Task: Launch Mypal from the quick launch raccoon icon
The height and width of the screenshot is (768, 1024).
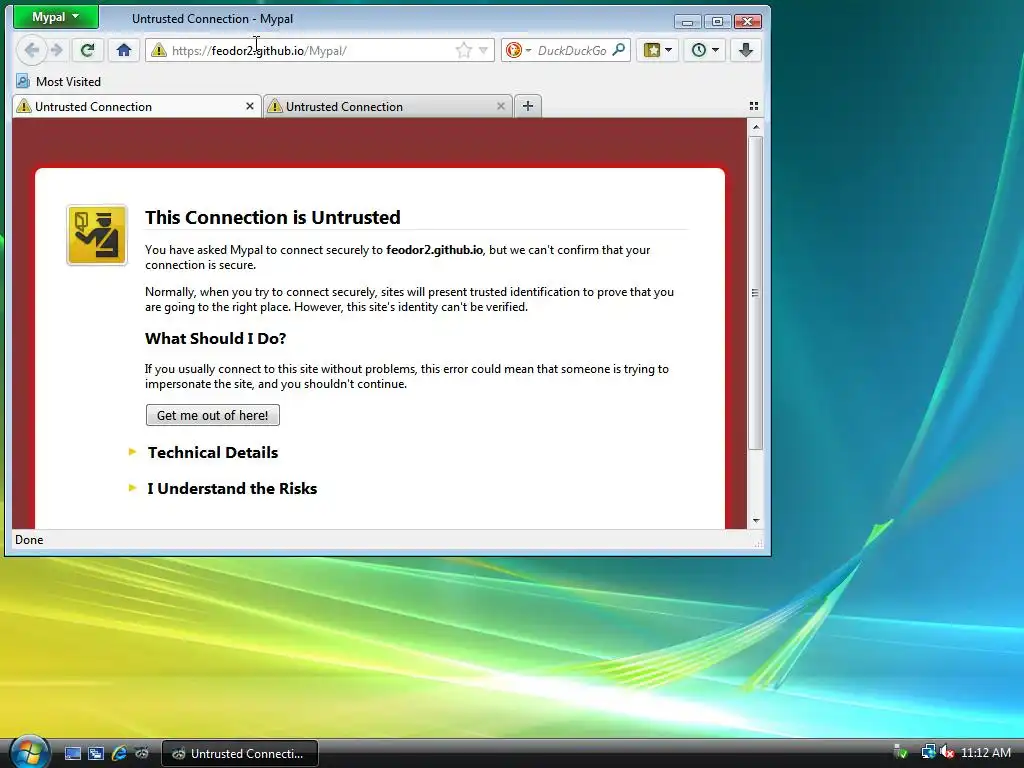Action: (x=141, y=753)
